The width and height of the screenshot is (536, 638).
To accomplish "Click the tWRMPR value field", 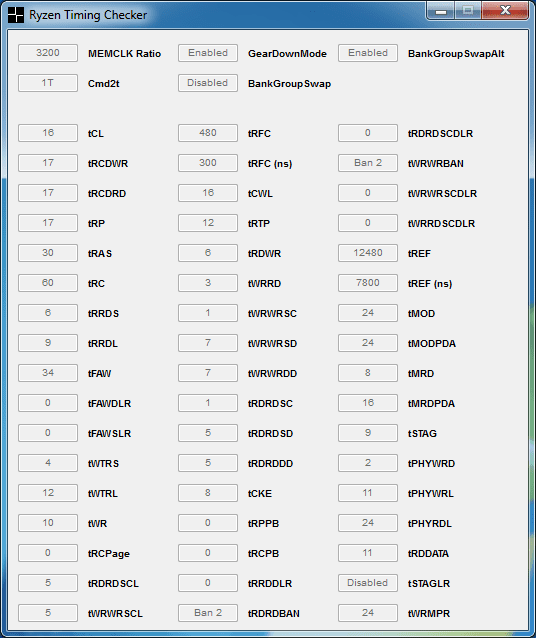I will tap(368, 613).
